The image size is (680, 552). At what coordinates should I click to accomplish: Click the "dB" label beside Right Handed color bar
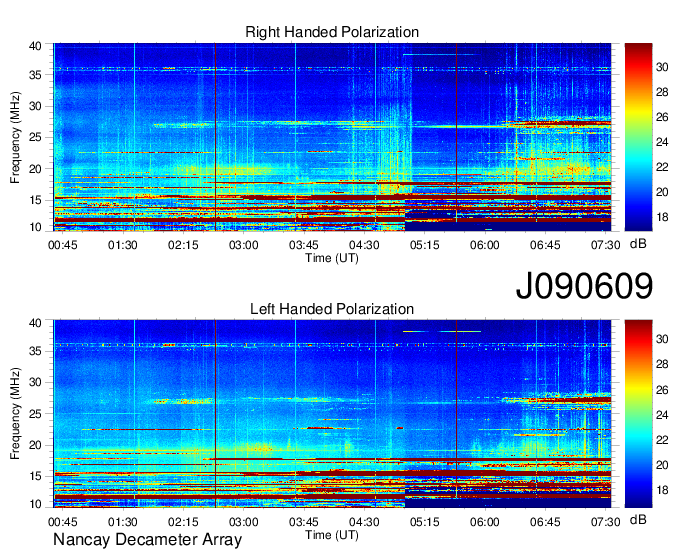(x=638, y=244)
